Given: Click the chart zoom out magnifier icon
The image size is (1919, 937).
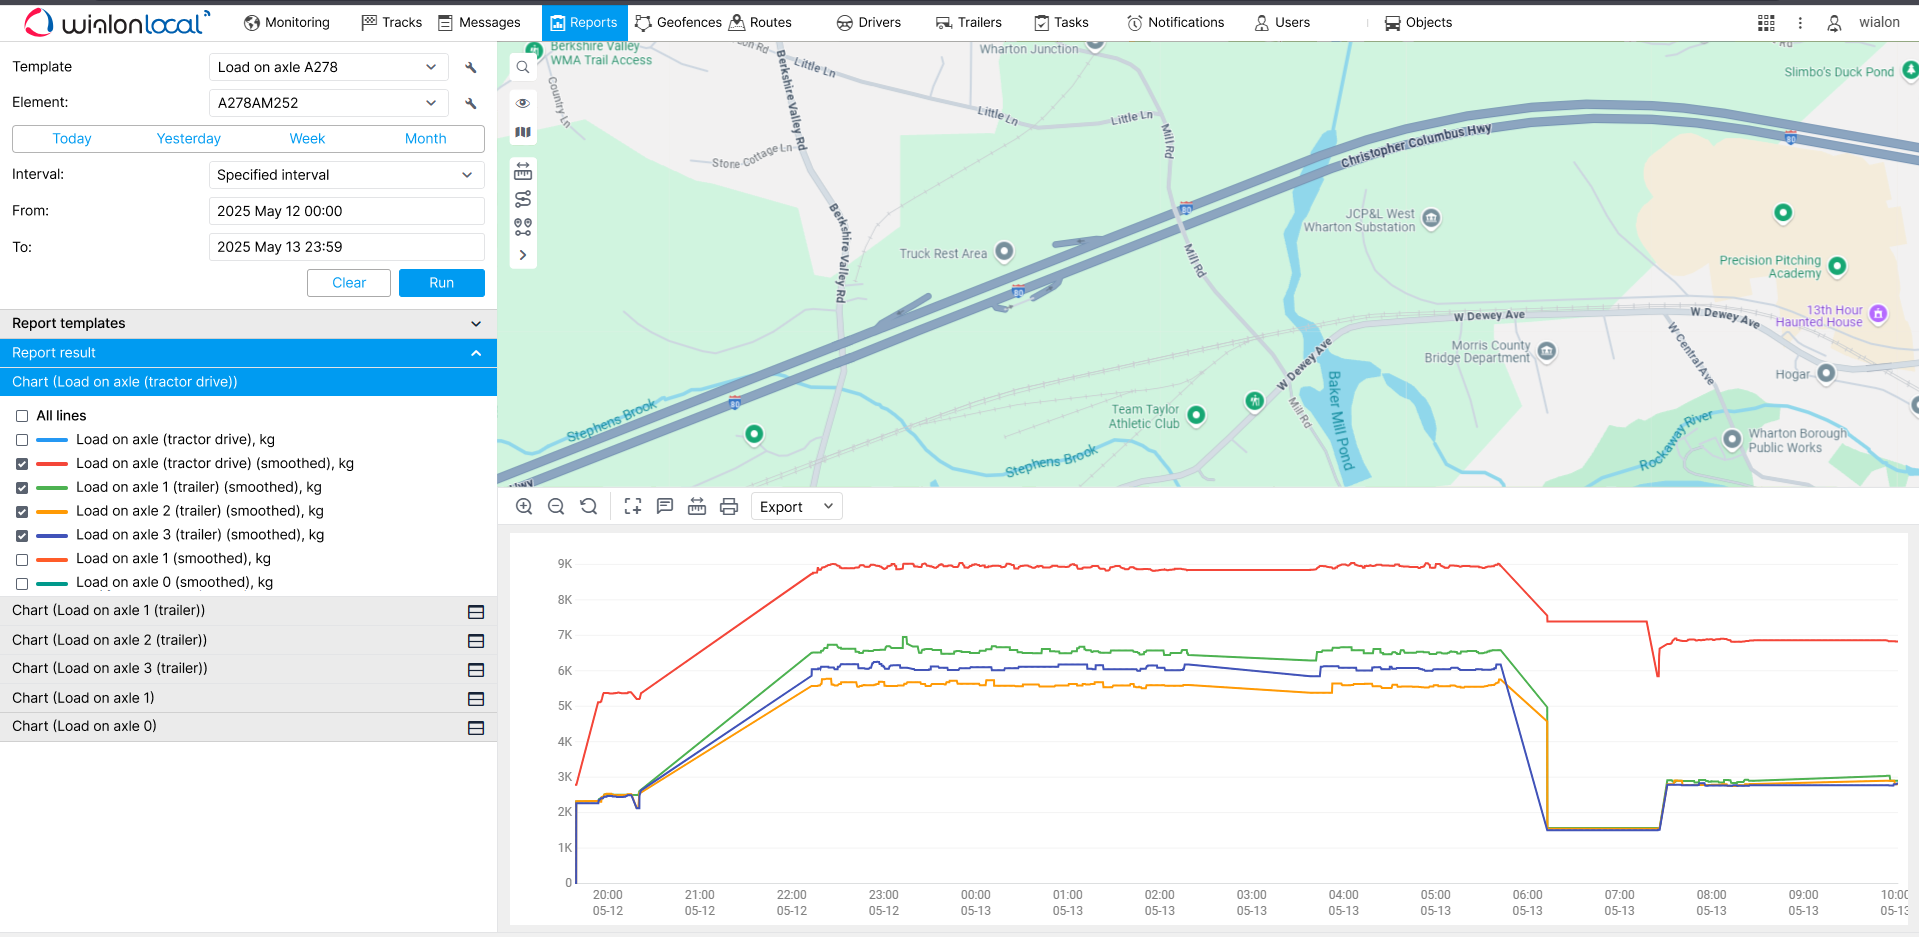Looking at the screenshot, I should click(556, 507).
